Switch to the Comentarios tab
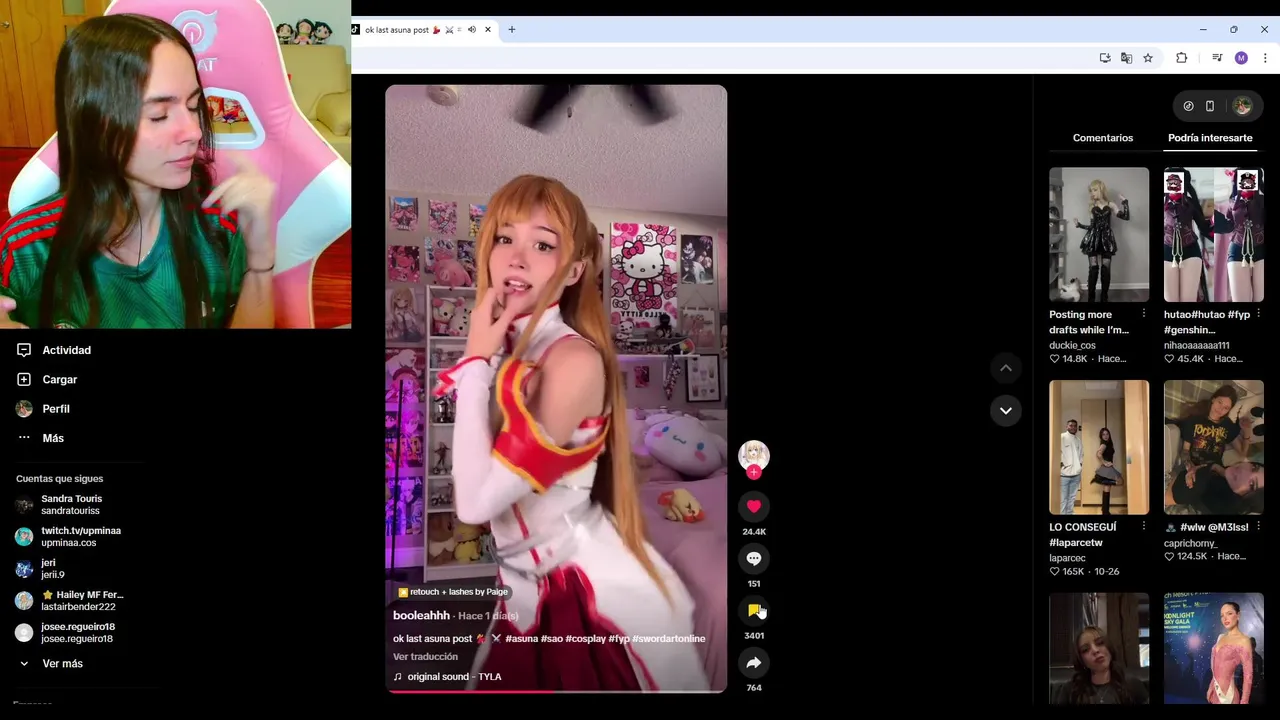This screenshot has height=720, width=1280. (x=1103, y=138)
